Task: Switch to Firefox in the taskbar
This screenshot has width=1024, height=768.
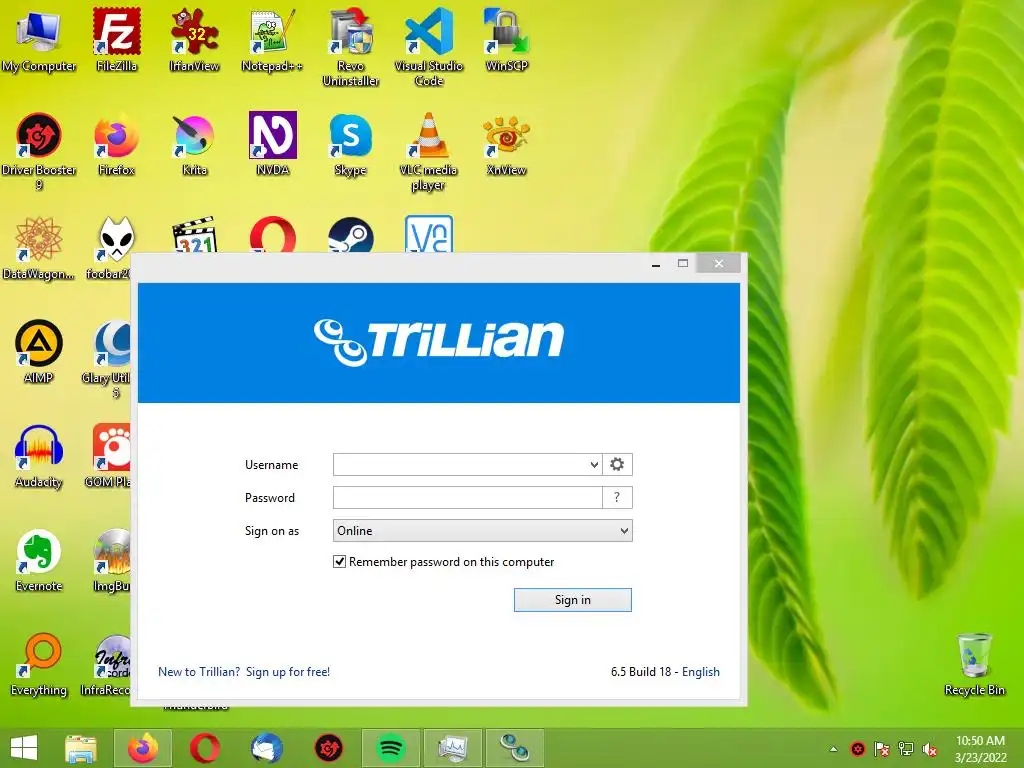Action: tap(143, 748)
